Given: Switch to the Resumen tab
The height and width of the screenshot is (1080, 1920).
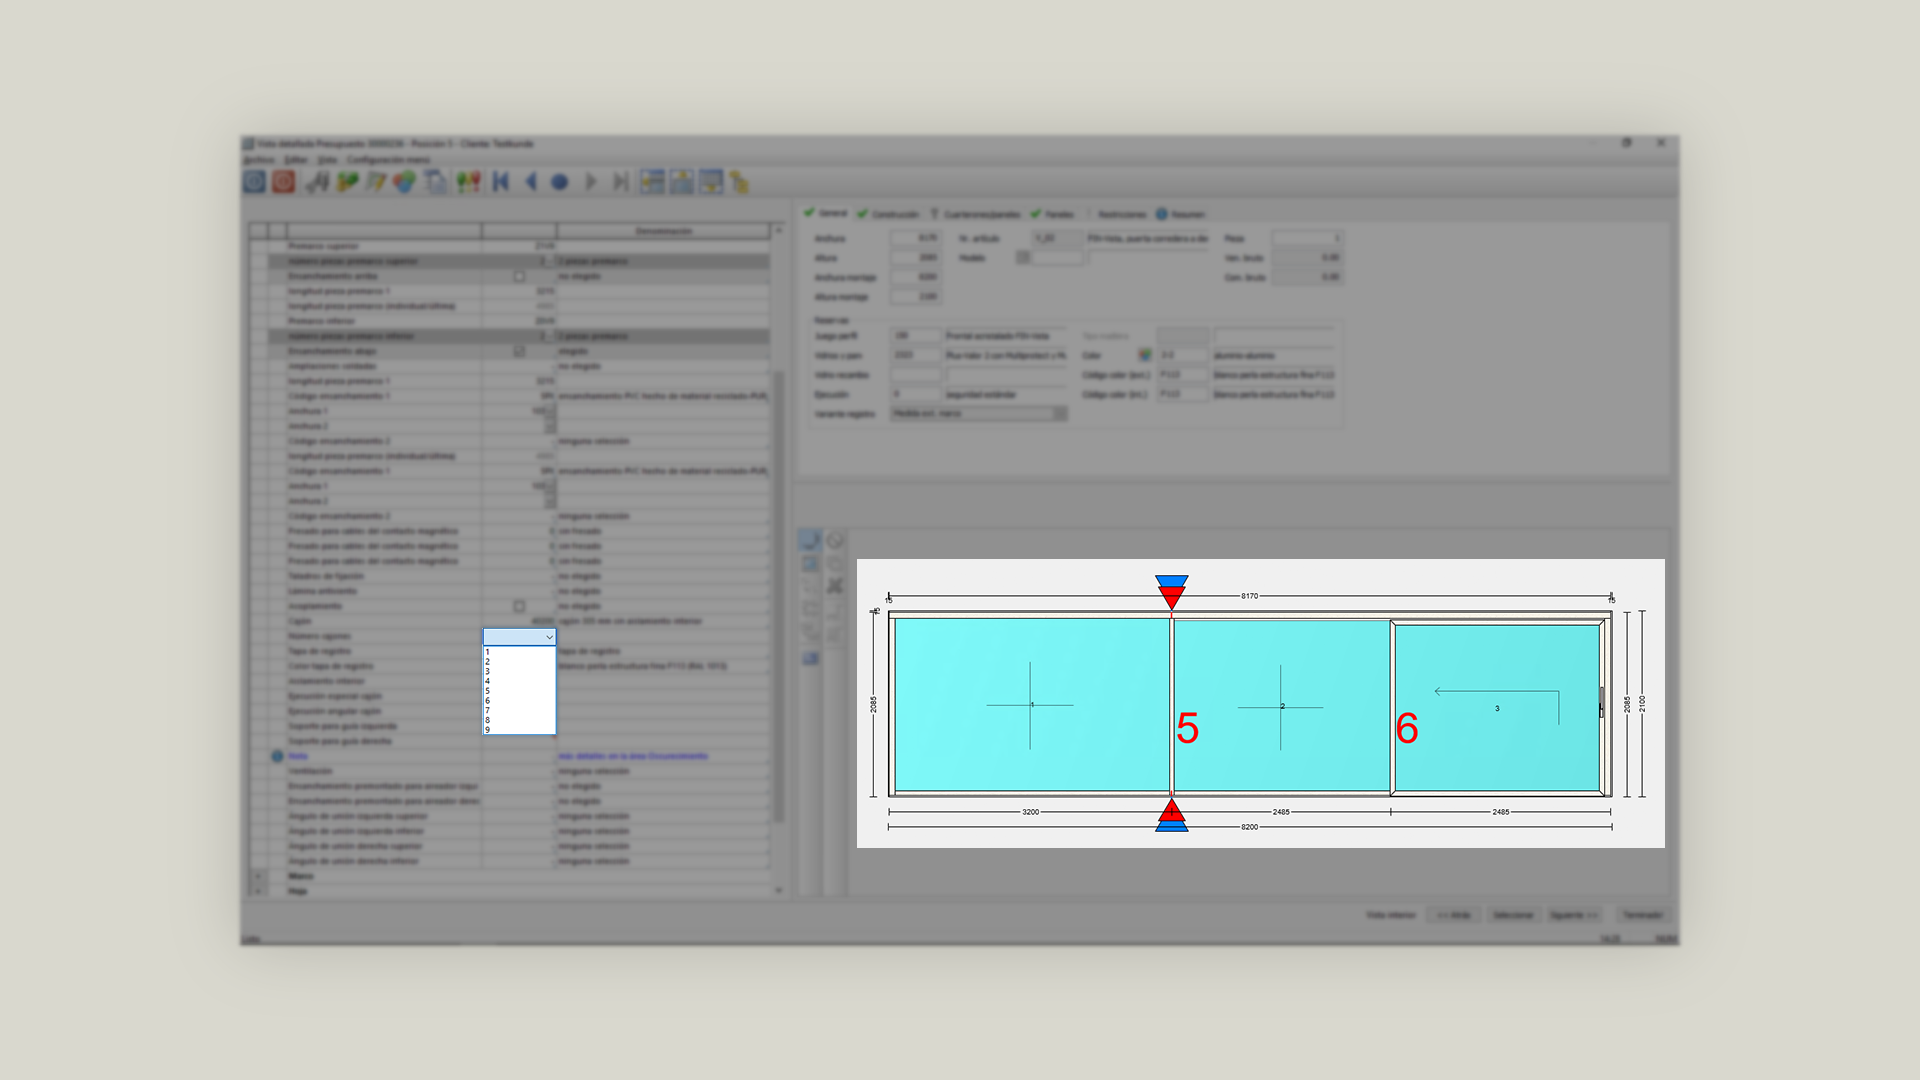Looking at the screenshot, I should (1181, 214).
